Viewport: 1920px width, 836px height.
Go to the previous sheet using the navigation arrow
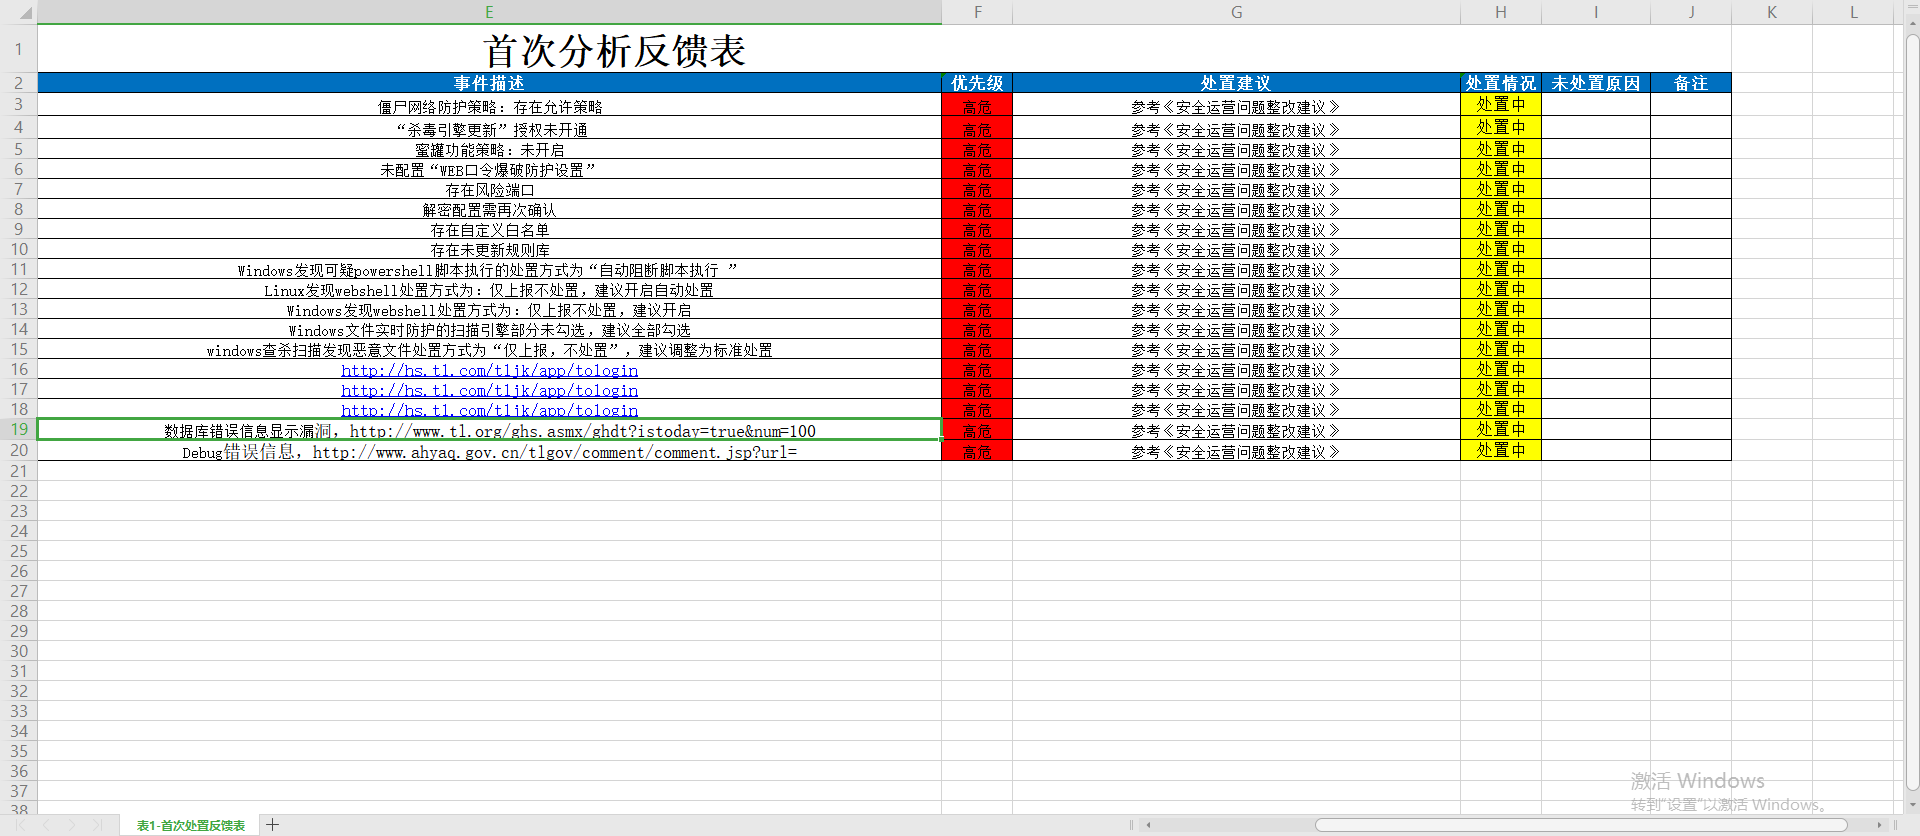tap(46, 825)
